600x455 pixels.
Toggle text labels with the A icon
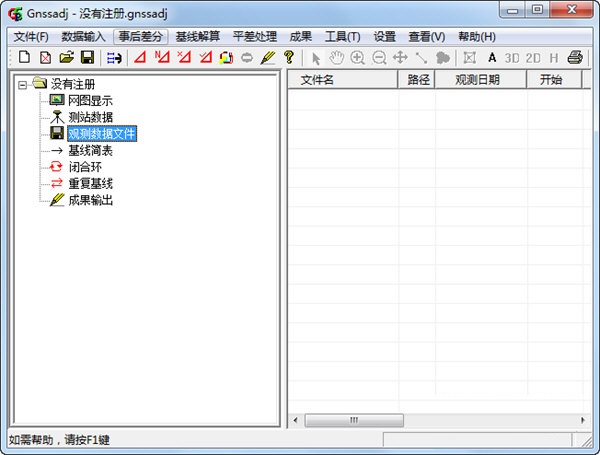coord(492,58)
